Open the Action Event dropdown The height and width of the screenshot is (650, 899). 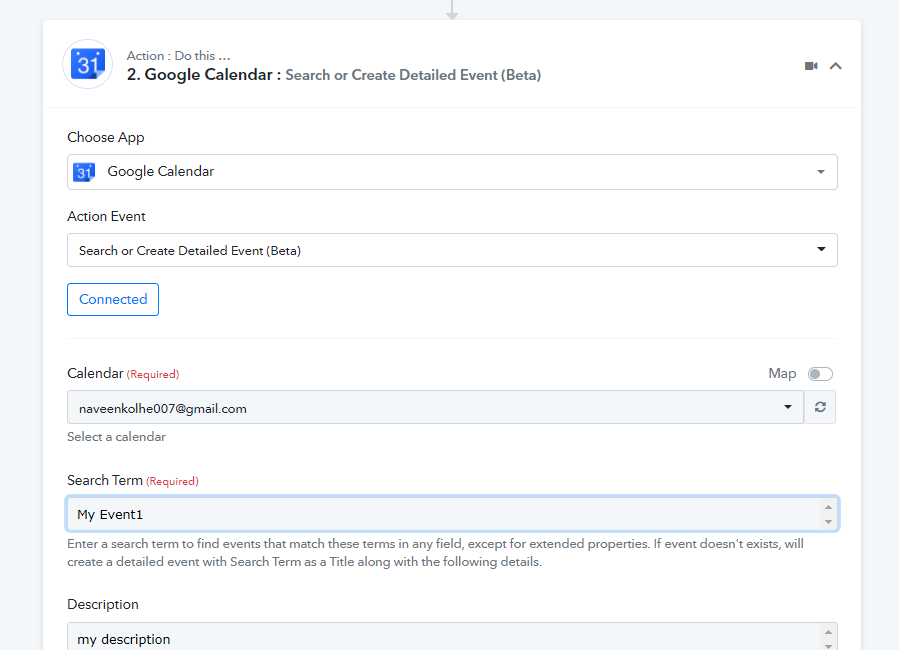(x=452, y=250)
